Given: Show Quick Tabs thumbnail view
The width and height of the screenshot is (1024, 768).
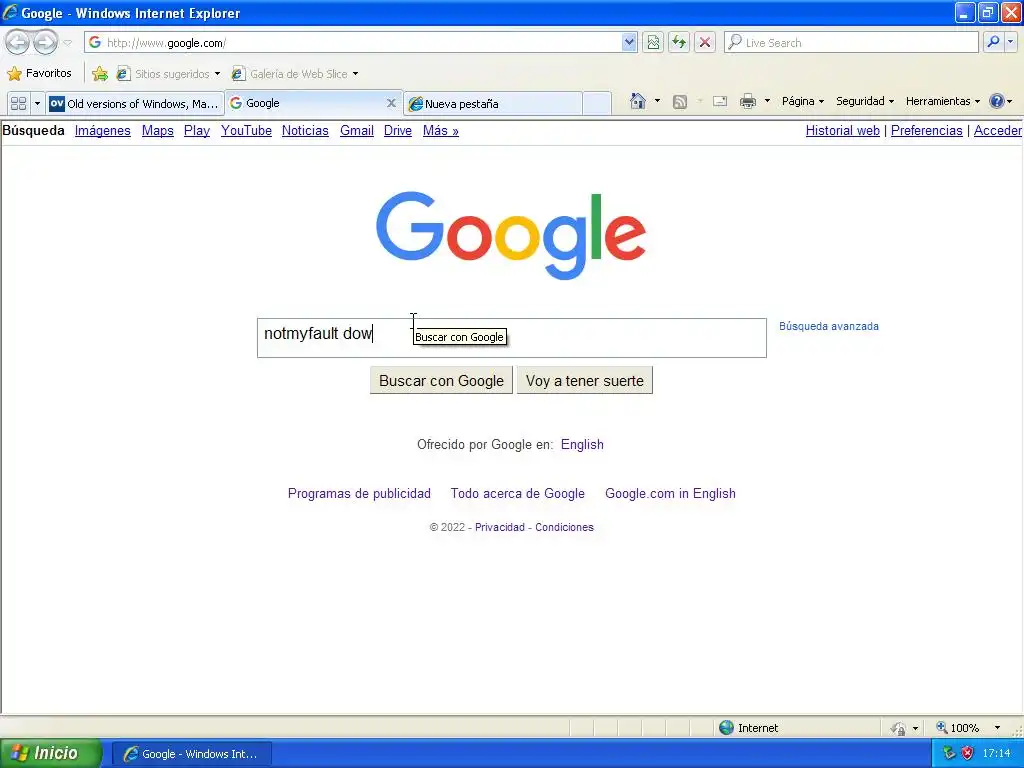Looking at the screenshot, I should (18, 103).
